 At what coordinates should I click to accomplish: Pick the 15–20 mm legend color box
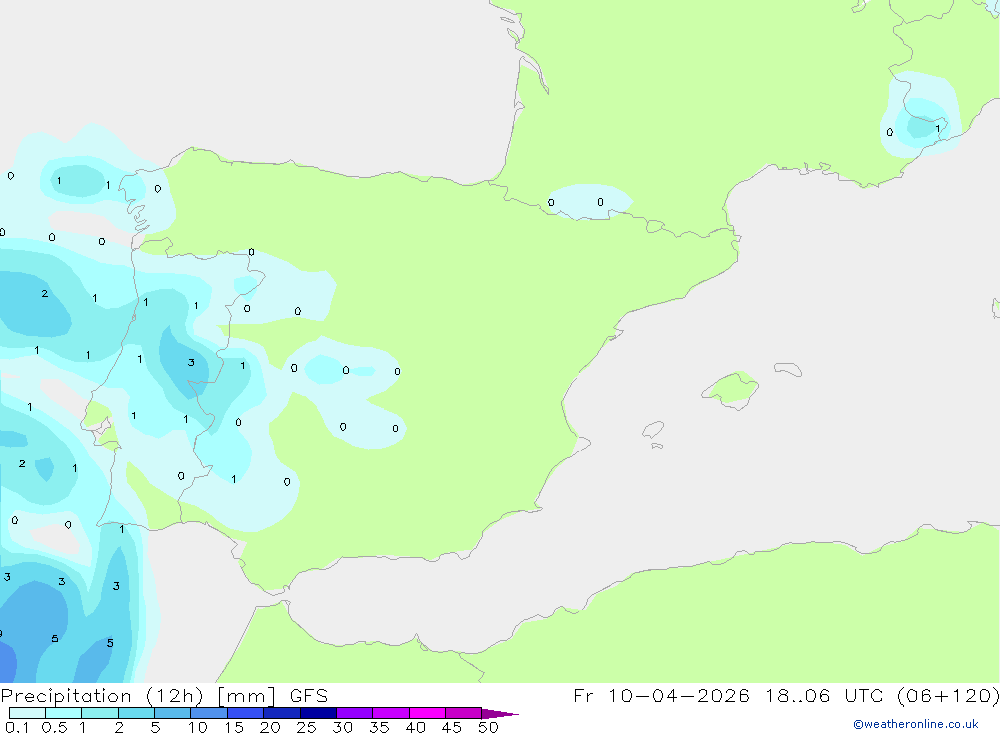tap(246, 713)
